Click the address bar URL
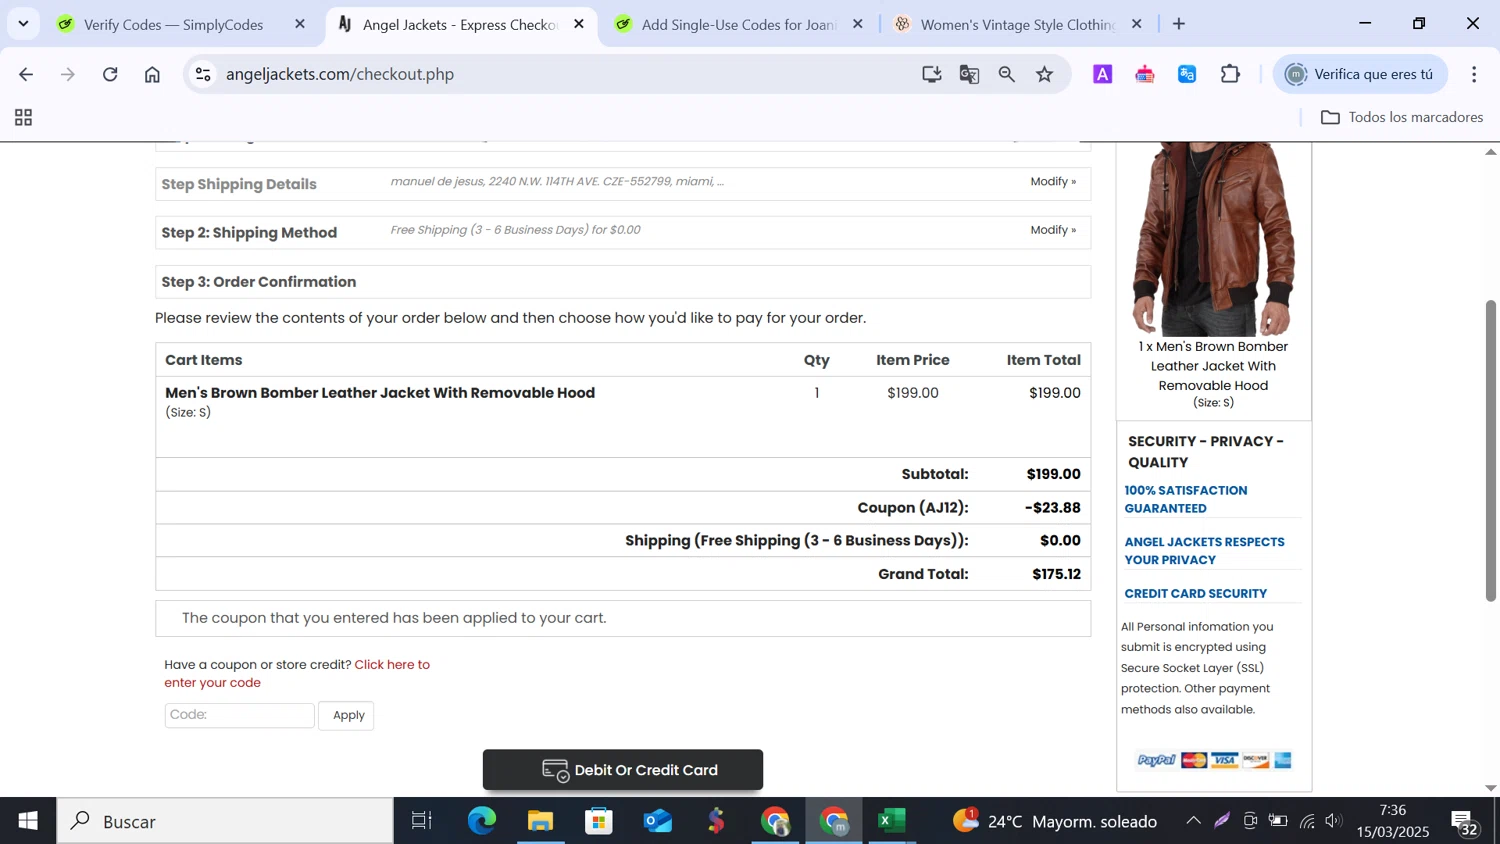This screenshot has height=844, width=1500. [x=340, y=74]
